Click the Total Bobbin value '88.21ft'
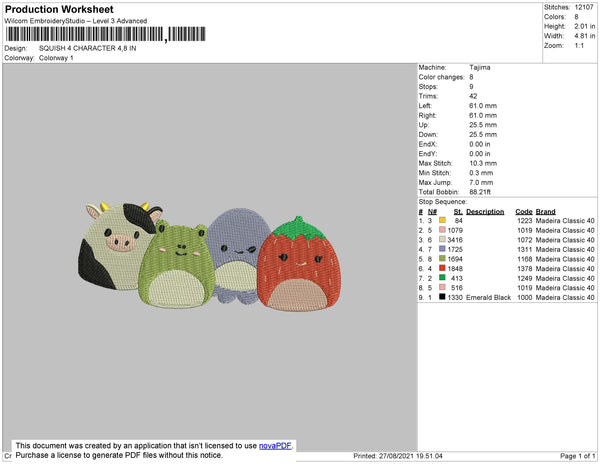Screen dimensions: 600x464 pyautogui.click(x=480, y=192)
